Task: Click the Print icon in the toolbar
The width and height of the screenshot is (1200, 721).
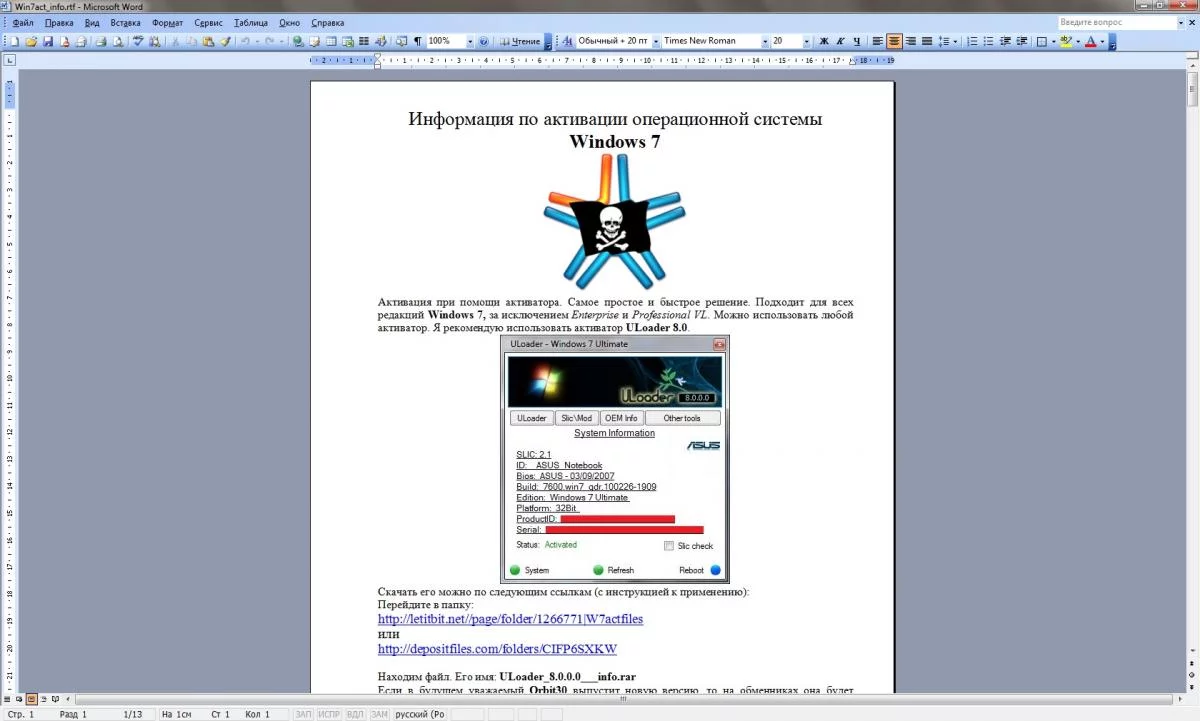Action: pos(100,41)
